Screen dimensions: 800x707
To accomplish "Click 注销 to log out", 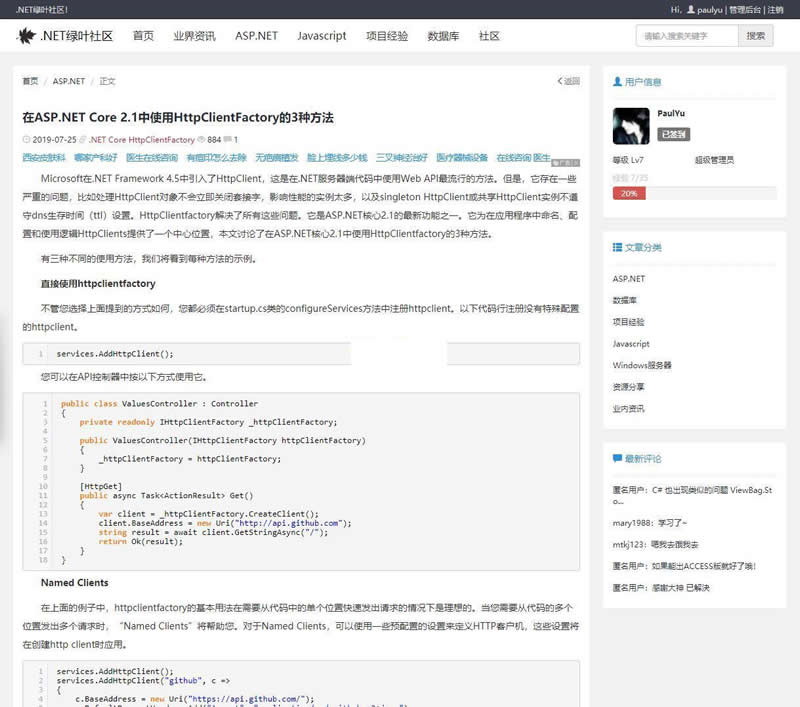I will [x=775, y=9].
